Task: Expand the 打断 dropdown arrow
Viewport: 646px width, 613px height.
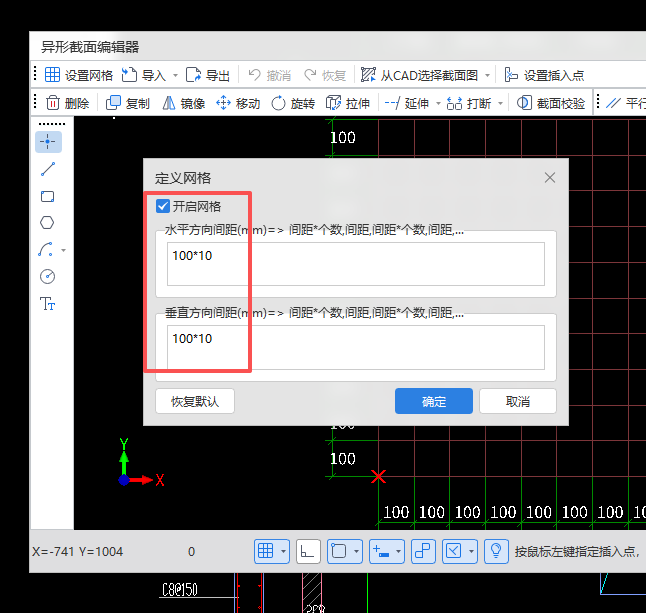Action: (501, 103)
